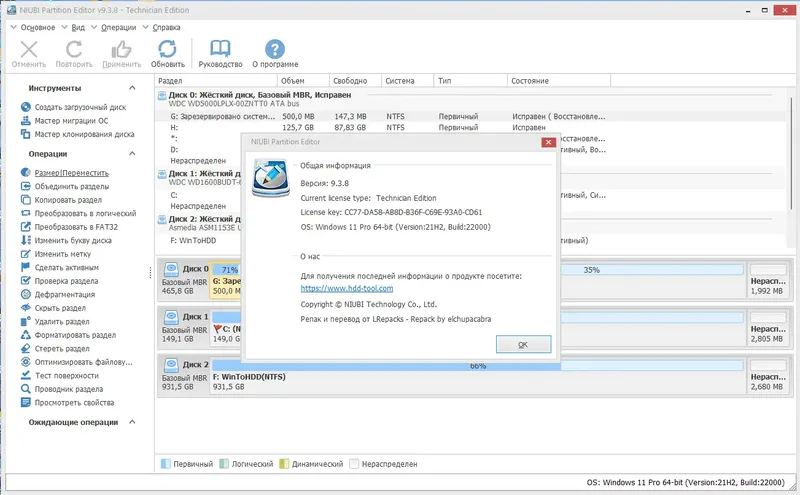Image resolution: width=800 pixels, height=495 pixels.
Task: Choose Дефрагментация operation
Action: click(58, 294)
